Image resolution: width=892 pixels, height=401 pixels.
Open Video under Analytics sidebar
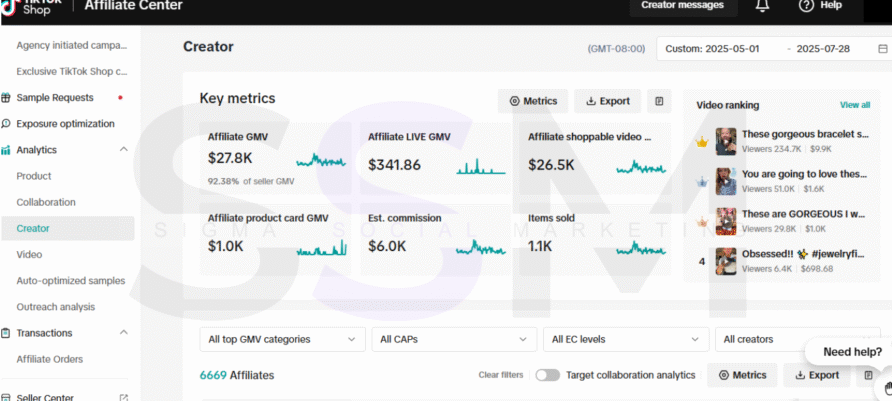point(29,255)
